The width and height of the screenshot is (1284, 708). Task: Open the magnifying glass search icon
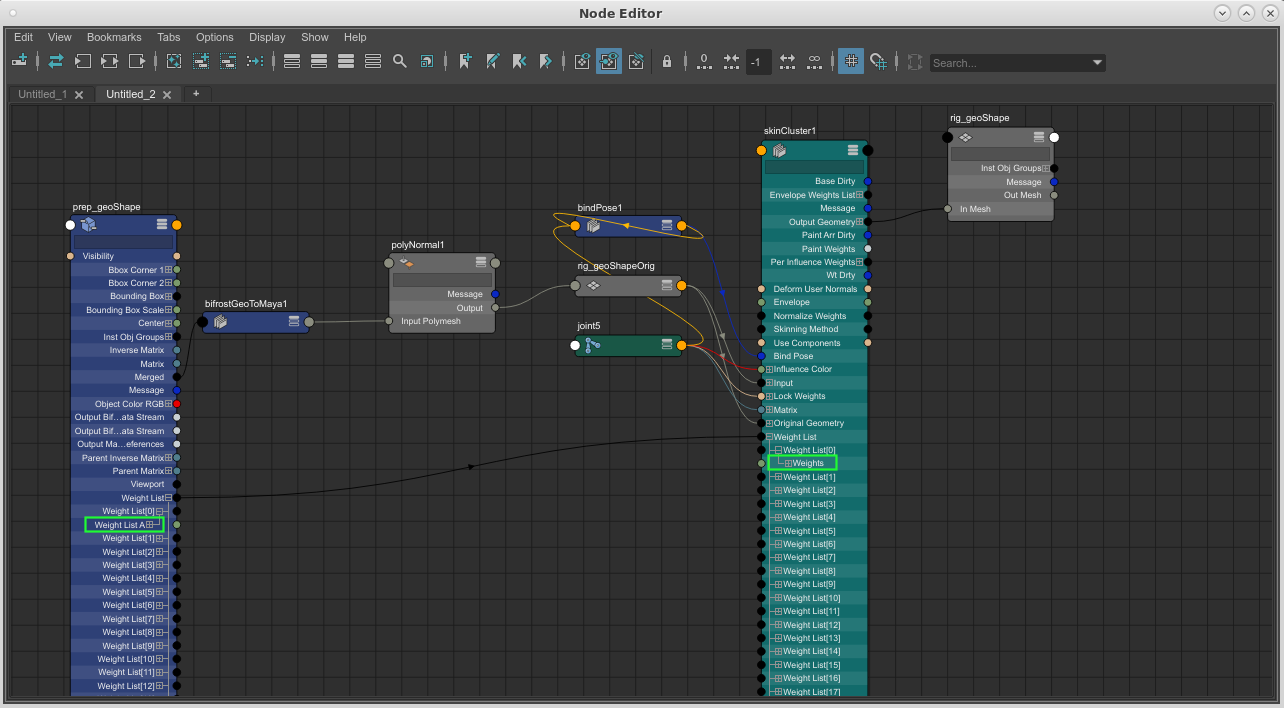click(399, 61)
